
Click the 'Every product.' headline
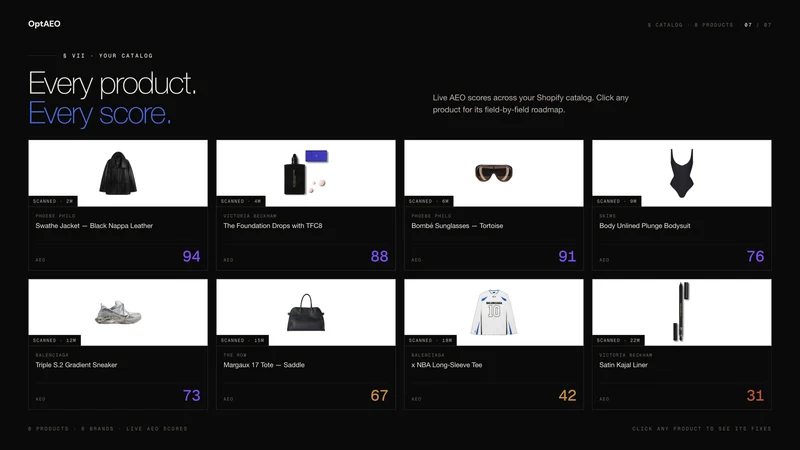[112, 84]
